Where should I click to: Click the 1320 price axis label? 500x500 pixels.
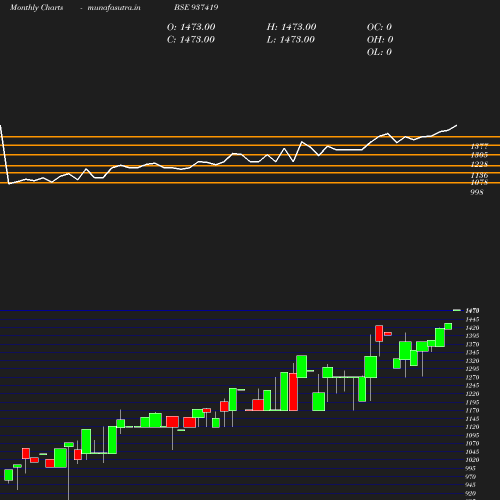click(x=472, y=361)
